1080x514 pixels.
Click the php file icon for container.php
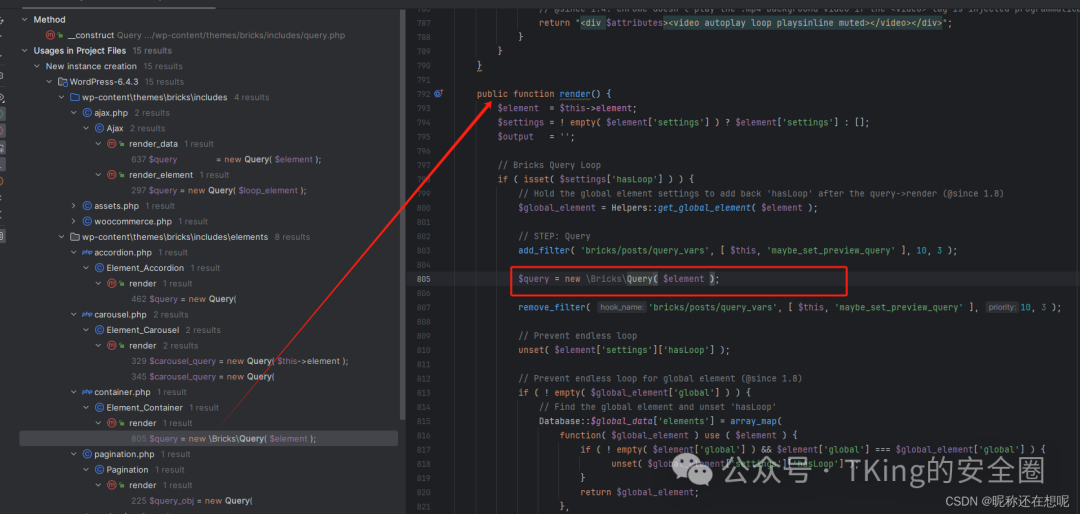click(x=87, y=392)
